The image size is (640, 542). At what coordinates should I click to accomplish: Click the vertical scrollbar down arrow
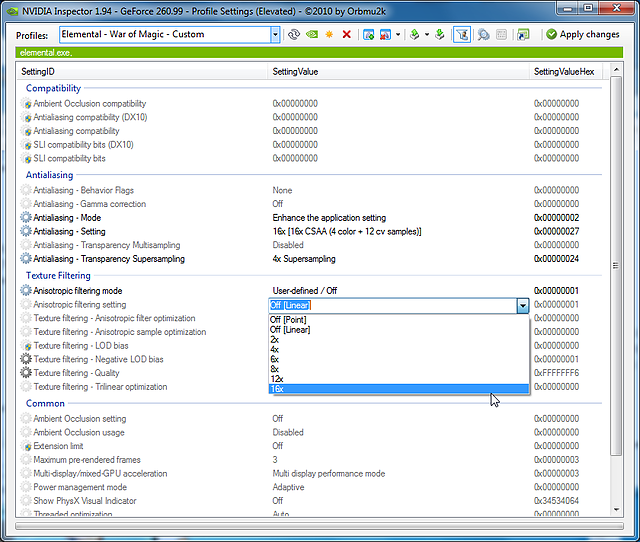pyautogui.click(x=616, y=510)
